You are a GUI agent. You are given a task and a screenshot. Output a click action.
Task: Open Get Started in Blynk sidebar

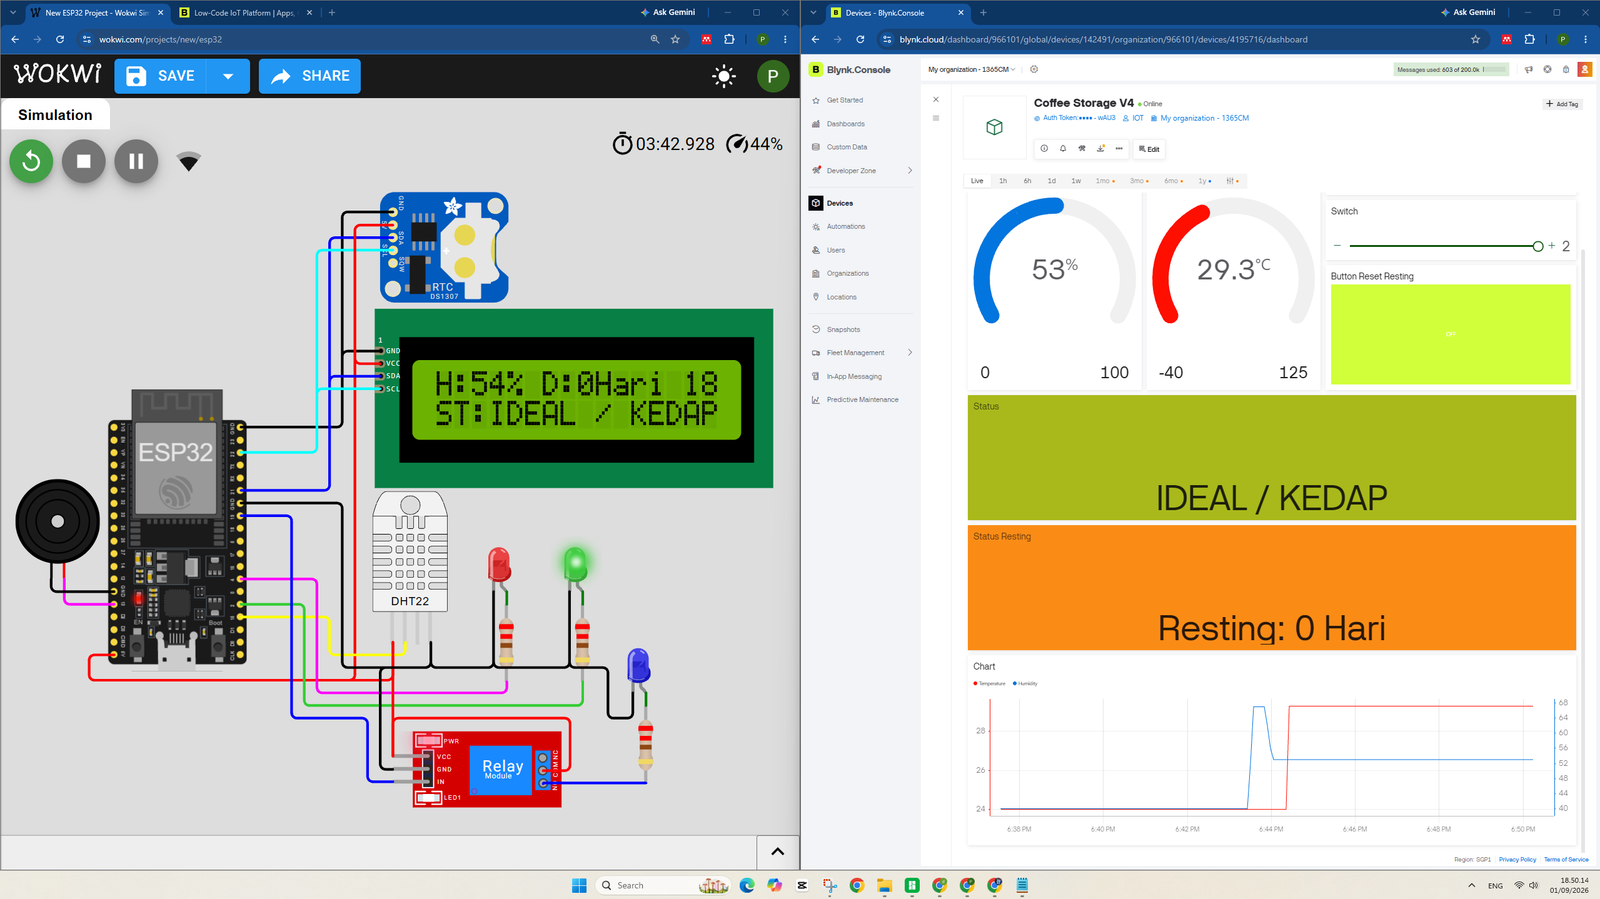[845, 100]
